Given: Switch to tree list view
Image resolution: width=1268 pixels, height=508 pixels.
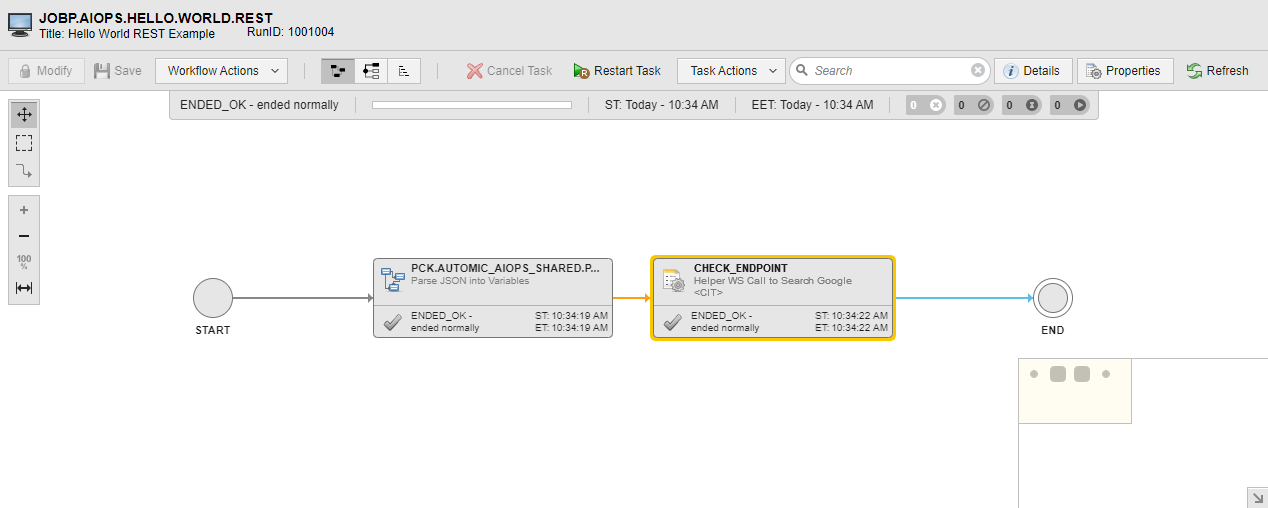Looking at the screenshot, I should coord(371,71).
